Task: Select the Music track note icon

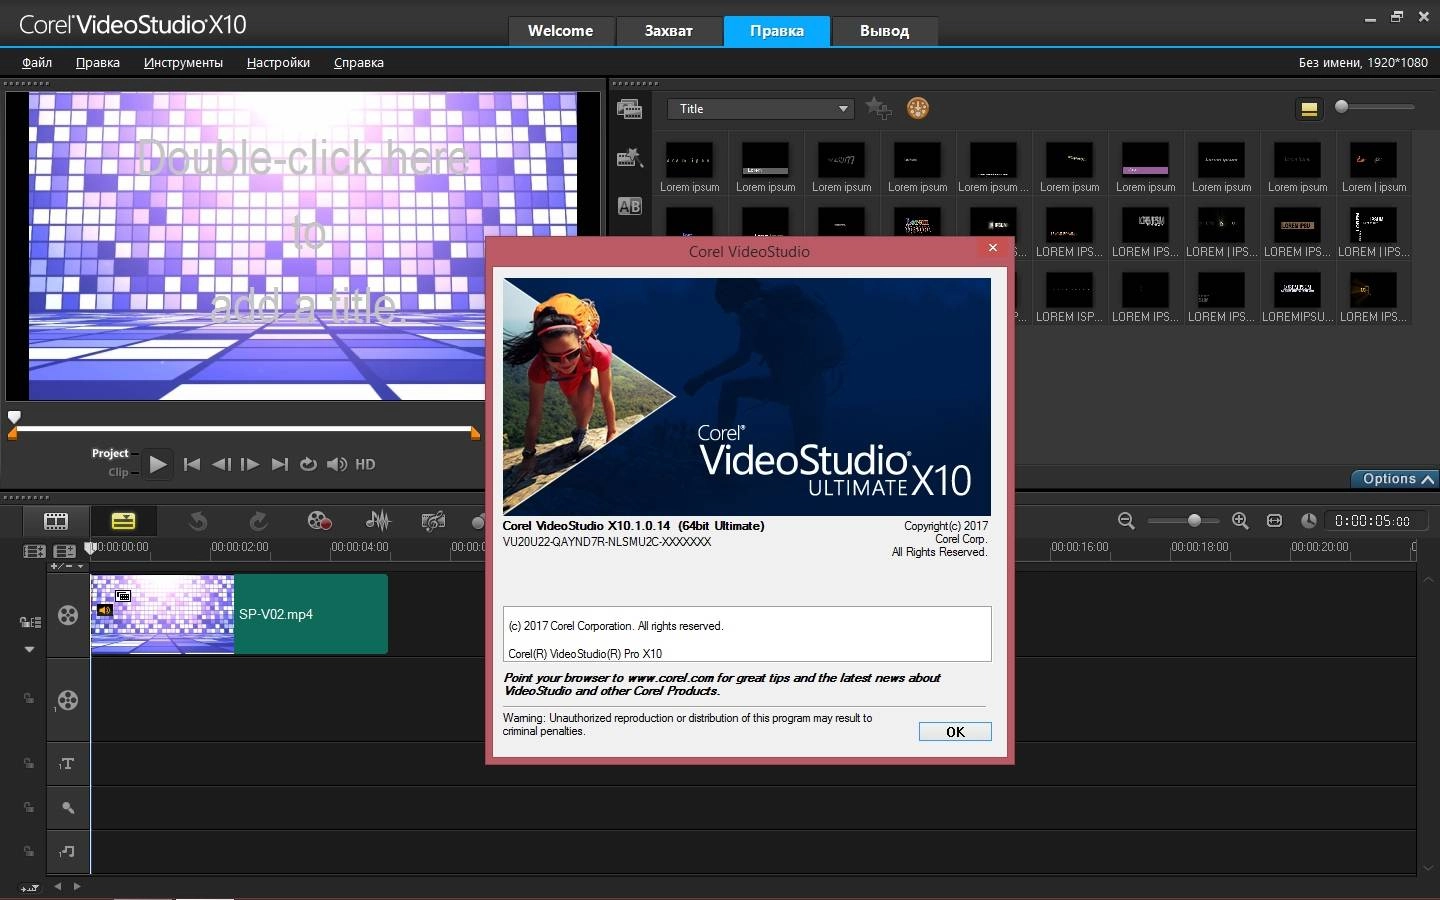Action: click(67, 851)
